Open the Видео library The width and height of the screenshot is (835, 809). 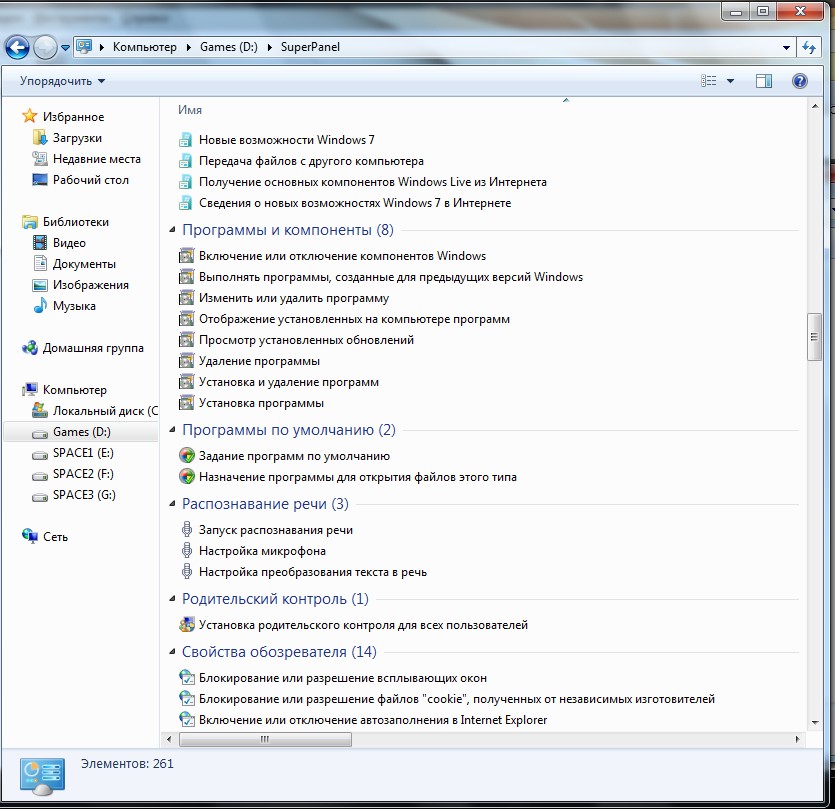[x=69, y=243]
